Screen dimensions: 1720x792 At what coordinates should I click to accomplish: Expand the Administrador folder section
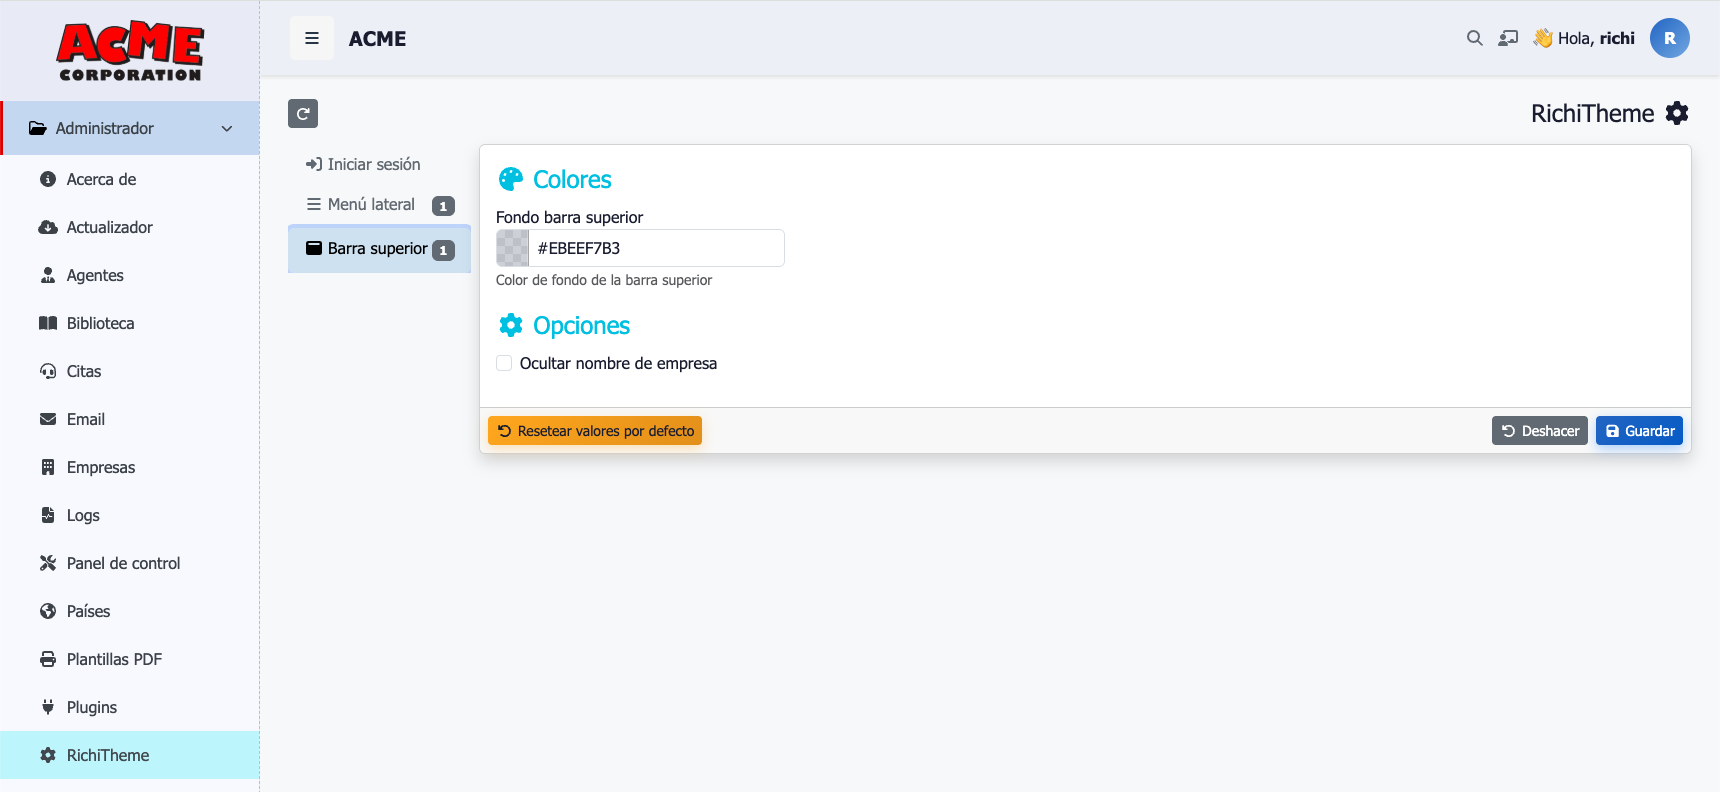[x=104, y=128]
